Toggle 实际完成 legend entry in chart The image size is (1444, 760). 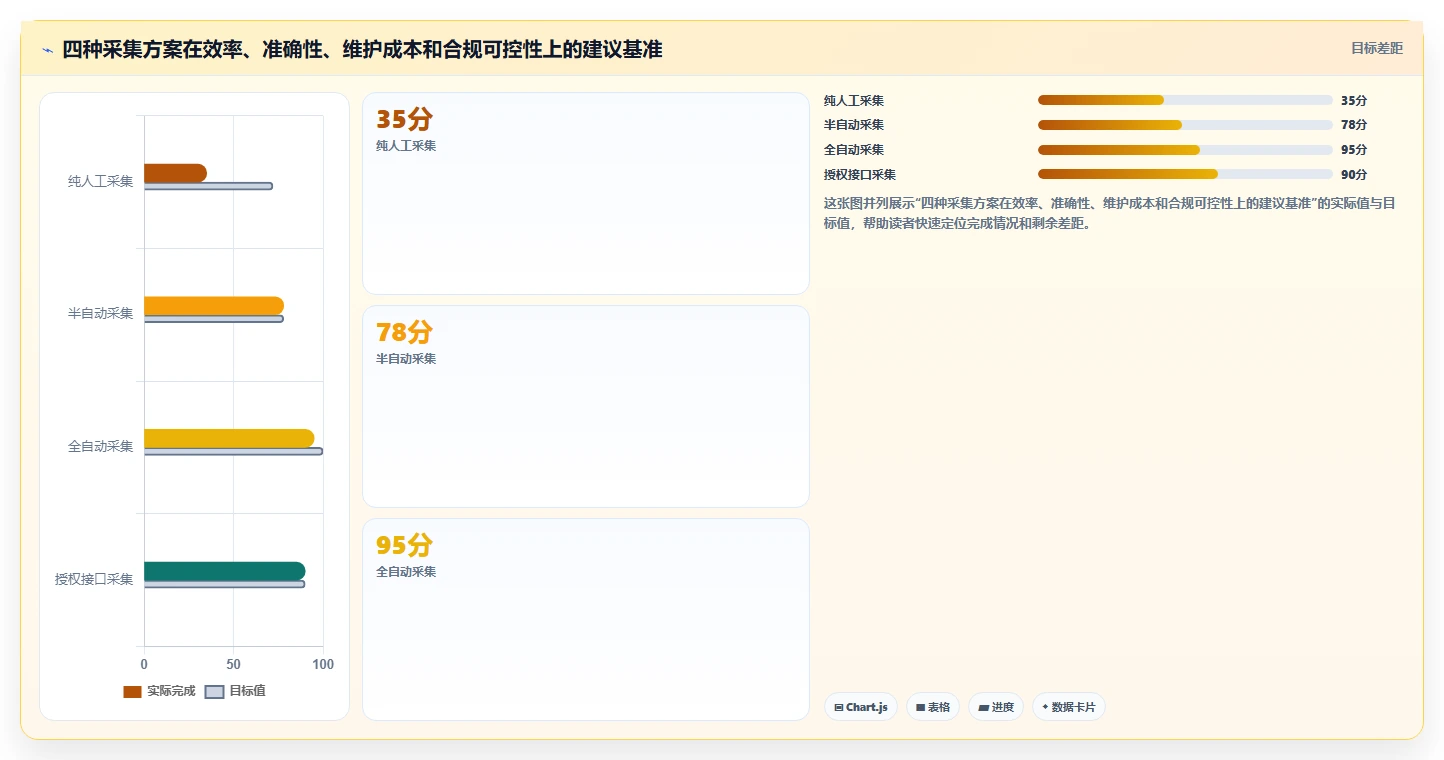click(160, 691)
